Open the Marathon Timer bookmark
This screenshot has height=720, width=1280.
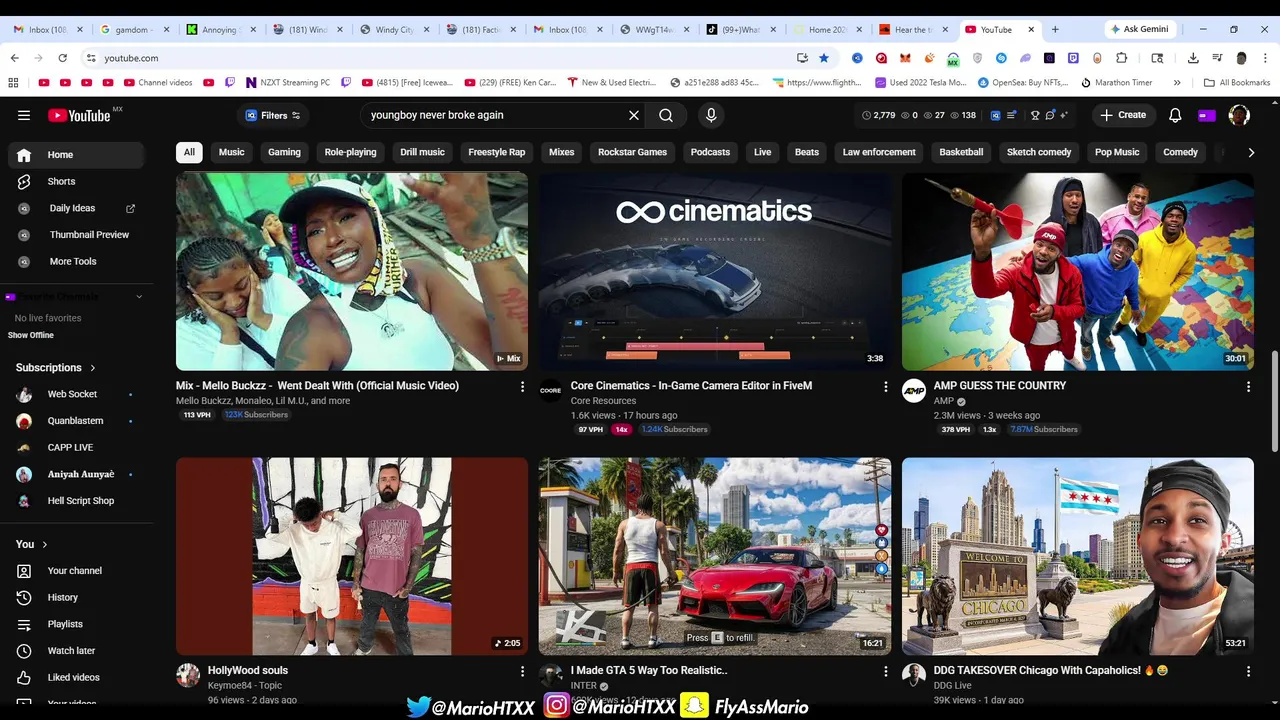coord(1117,82)
